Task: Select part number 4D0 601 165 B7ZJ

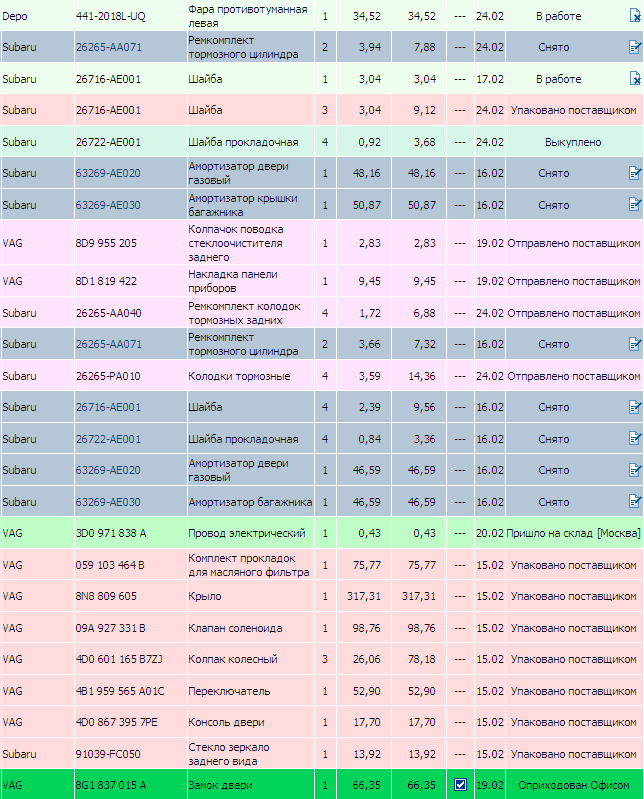Action: coord(119,659)
